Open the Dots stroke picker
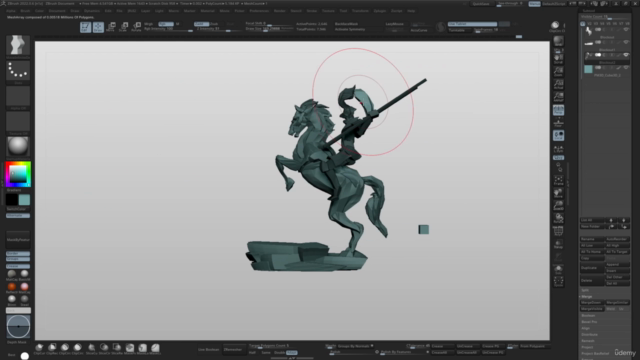The image size is (640, 360). 18,70
